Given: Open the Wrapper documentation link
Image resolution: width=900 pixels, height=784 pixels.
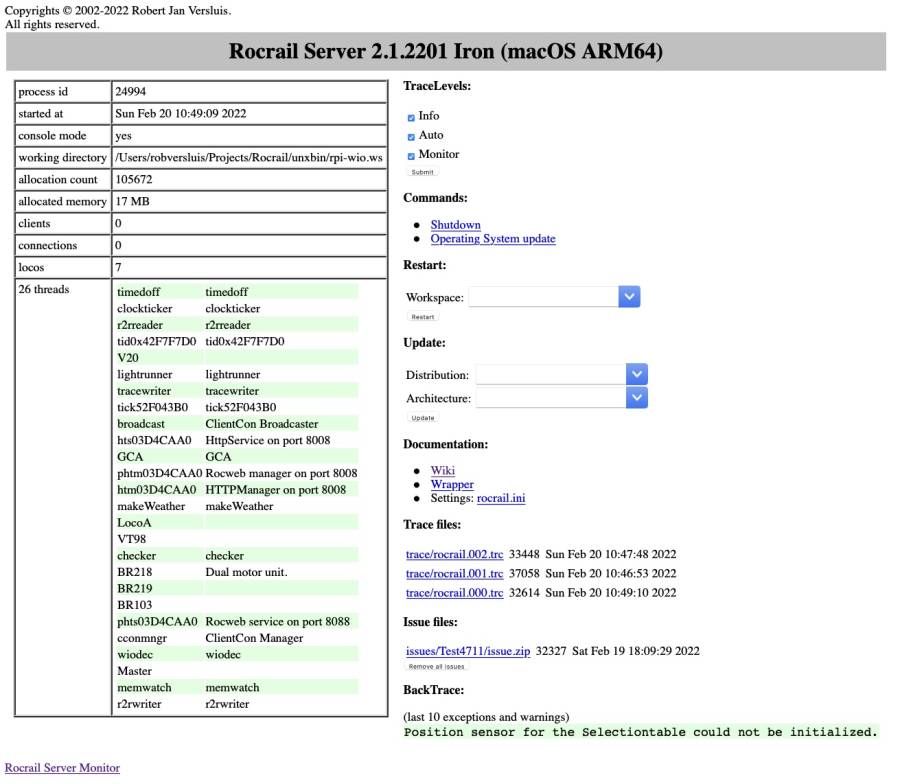Looking at the screenshot, I should (x=452, y=484).
